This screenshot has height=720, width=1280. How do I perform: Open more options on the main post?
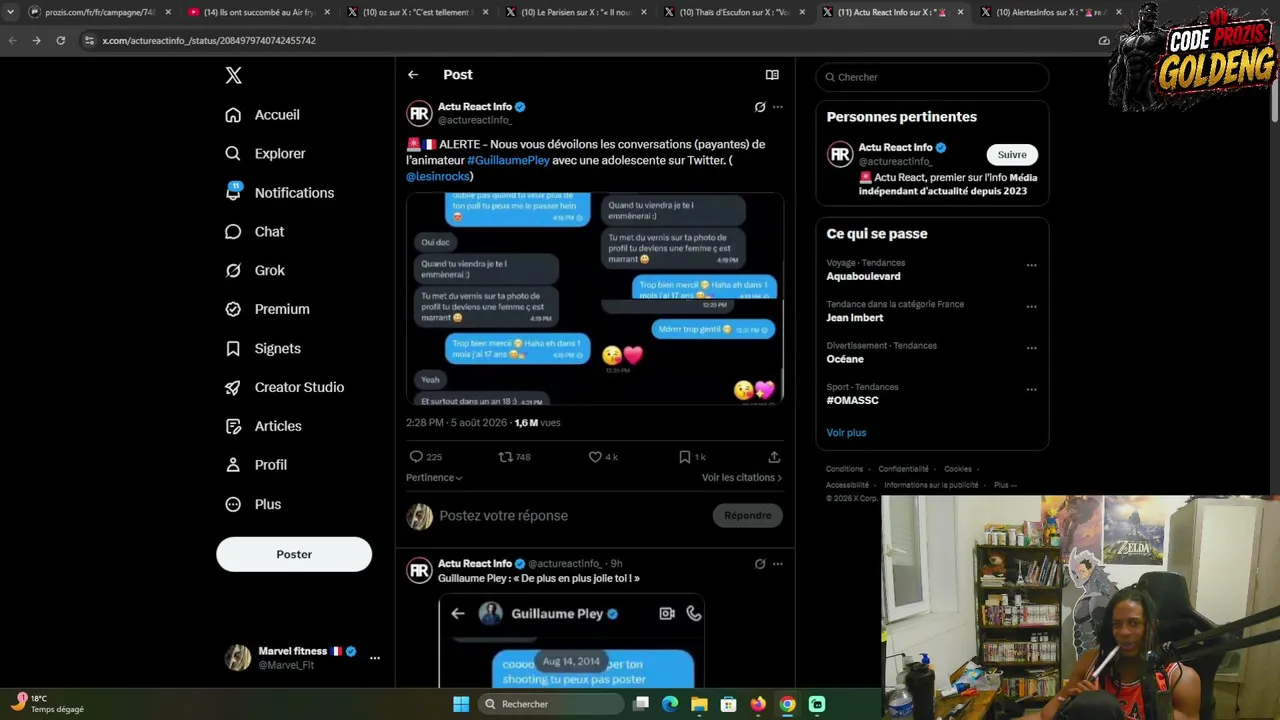point(778,107)
